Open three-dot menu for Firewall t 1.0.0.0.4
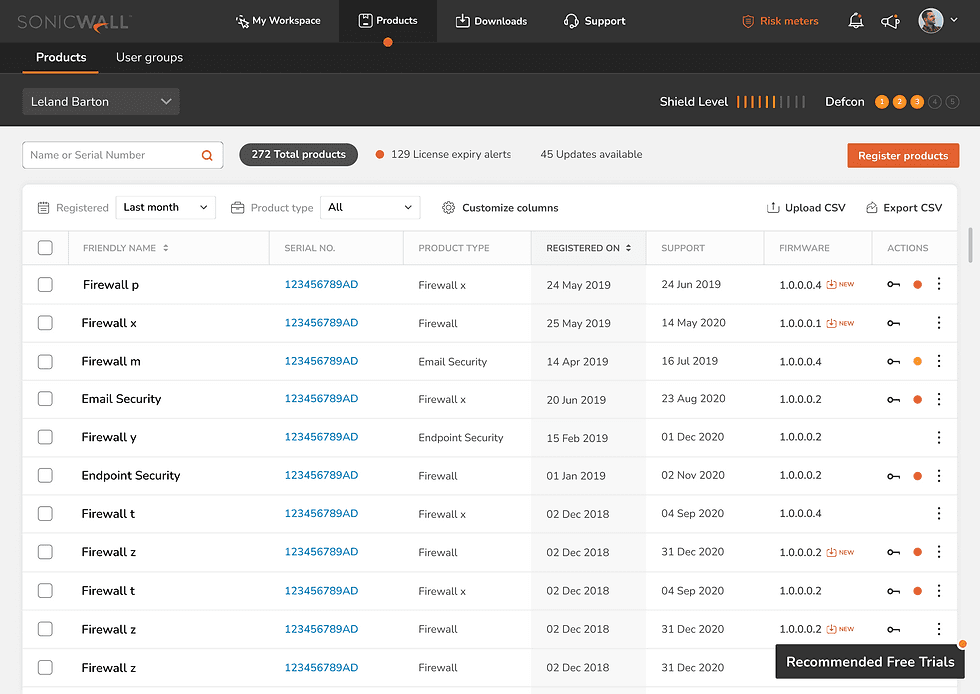Screen dimensions: 980x694 [939, 513]
